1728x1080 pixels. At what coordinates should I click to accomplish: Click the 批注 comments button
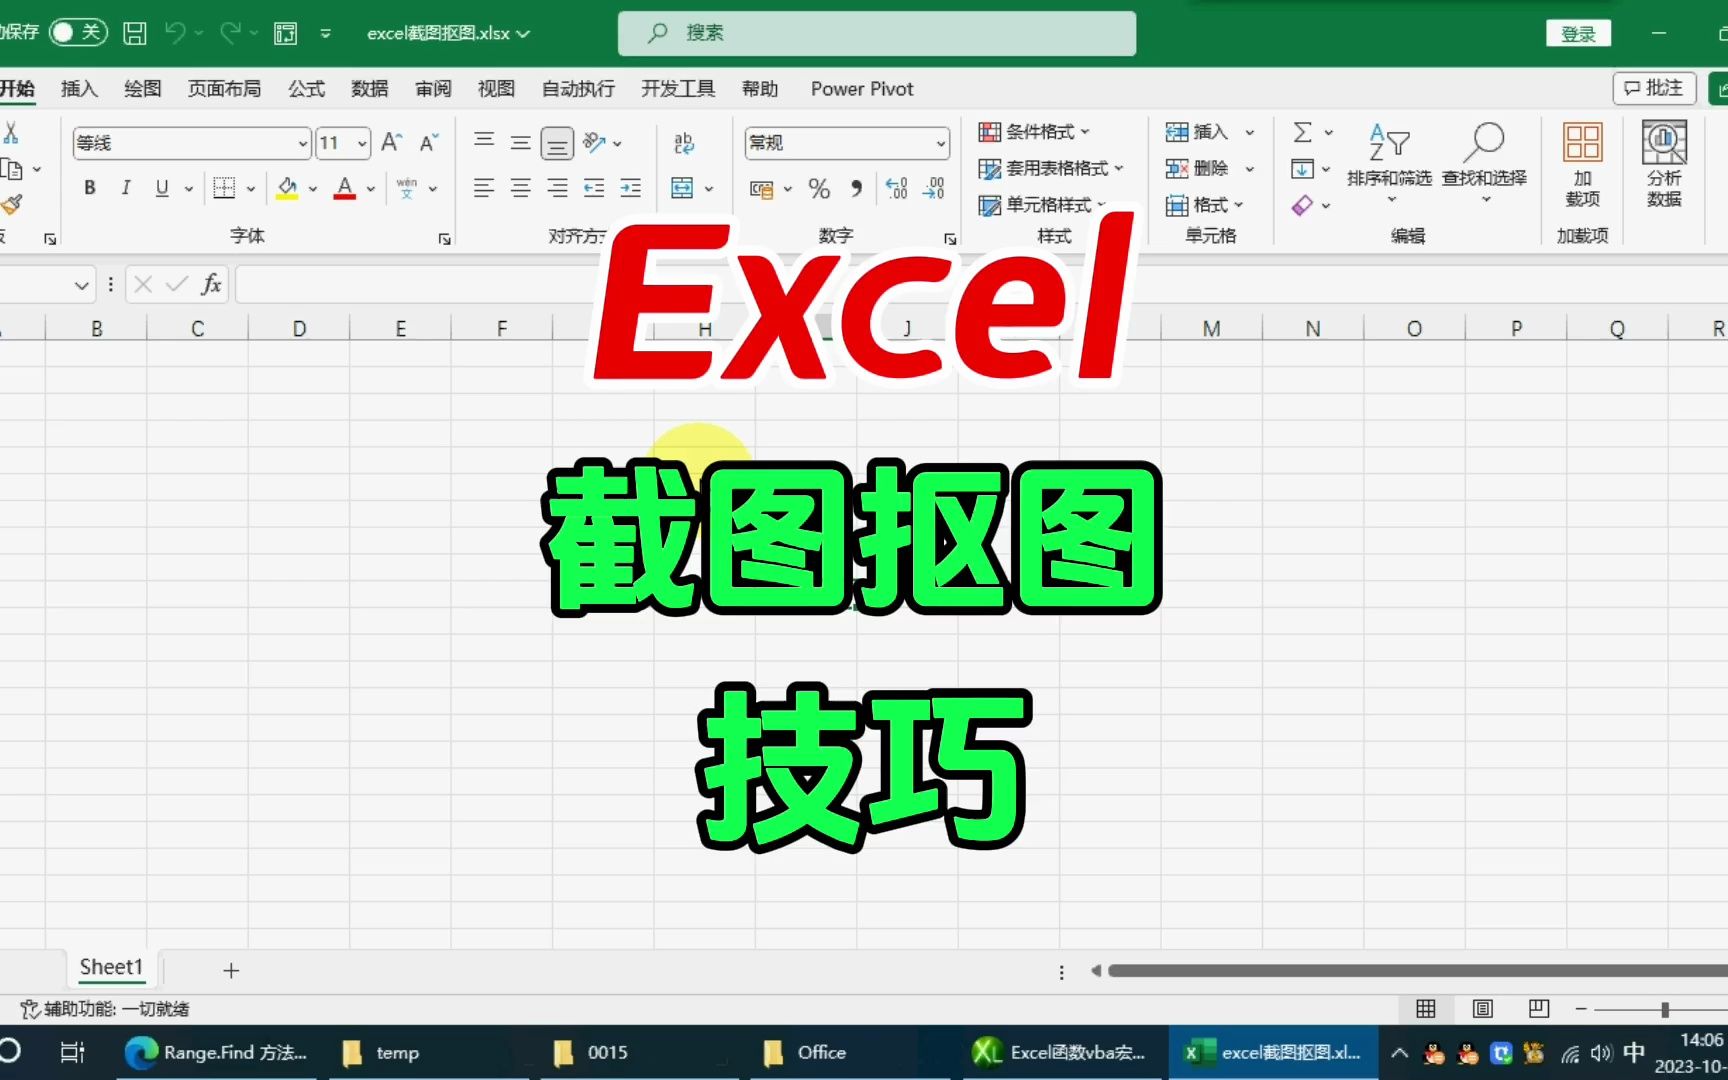tap(1654, 88)
